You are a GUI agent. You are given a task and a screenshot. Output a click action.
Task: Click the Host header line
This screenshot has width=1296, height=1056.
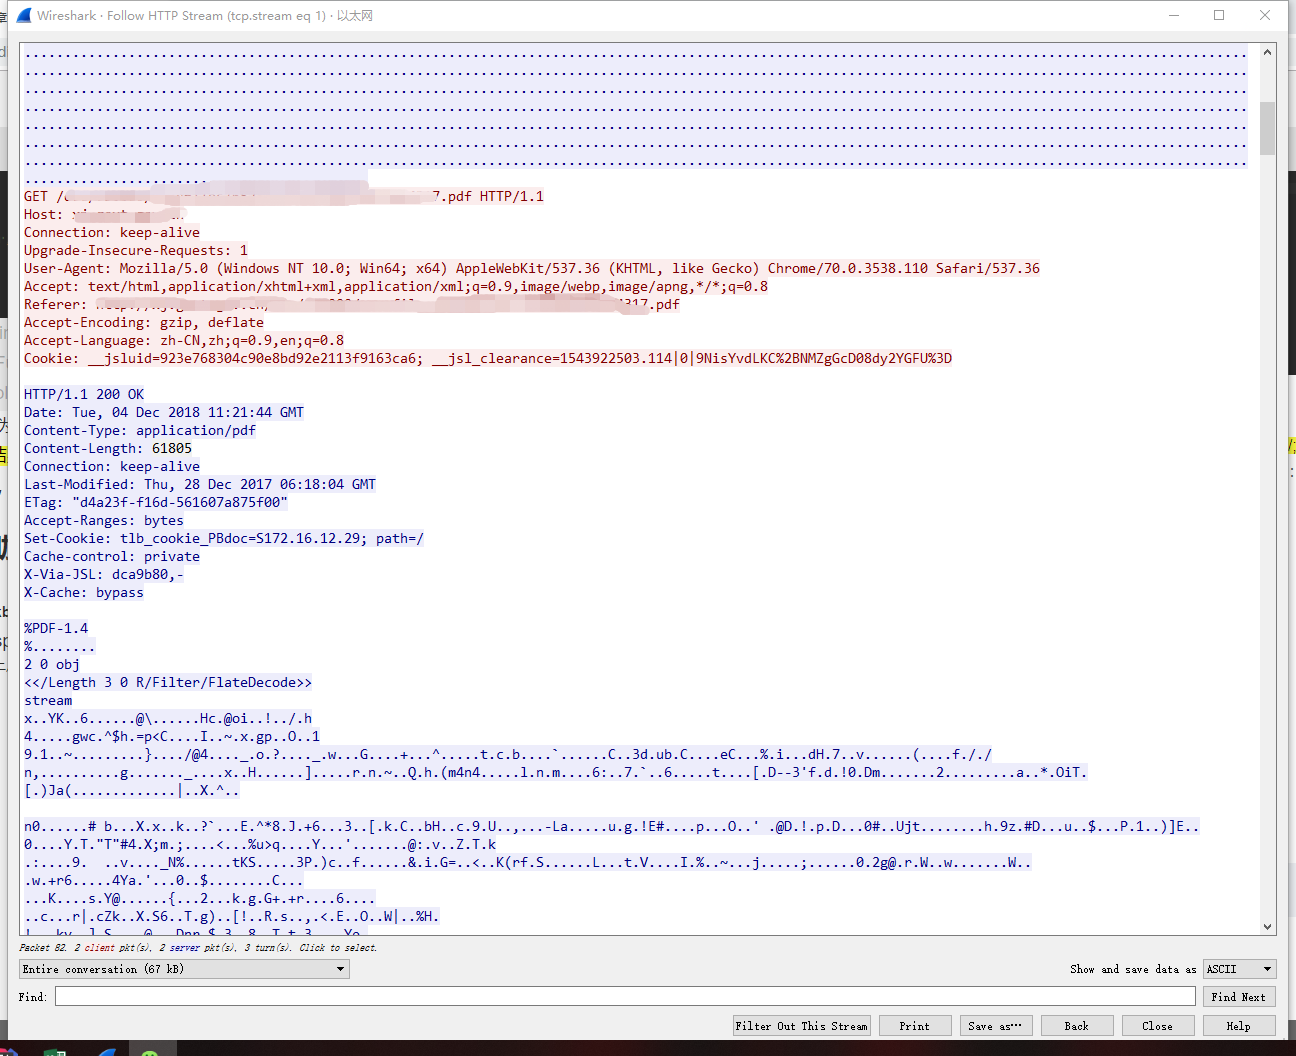click(104, 214)
